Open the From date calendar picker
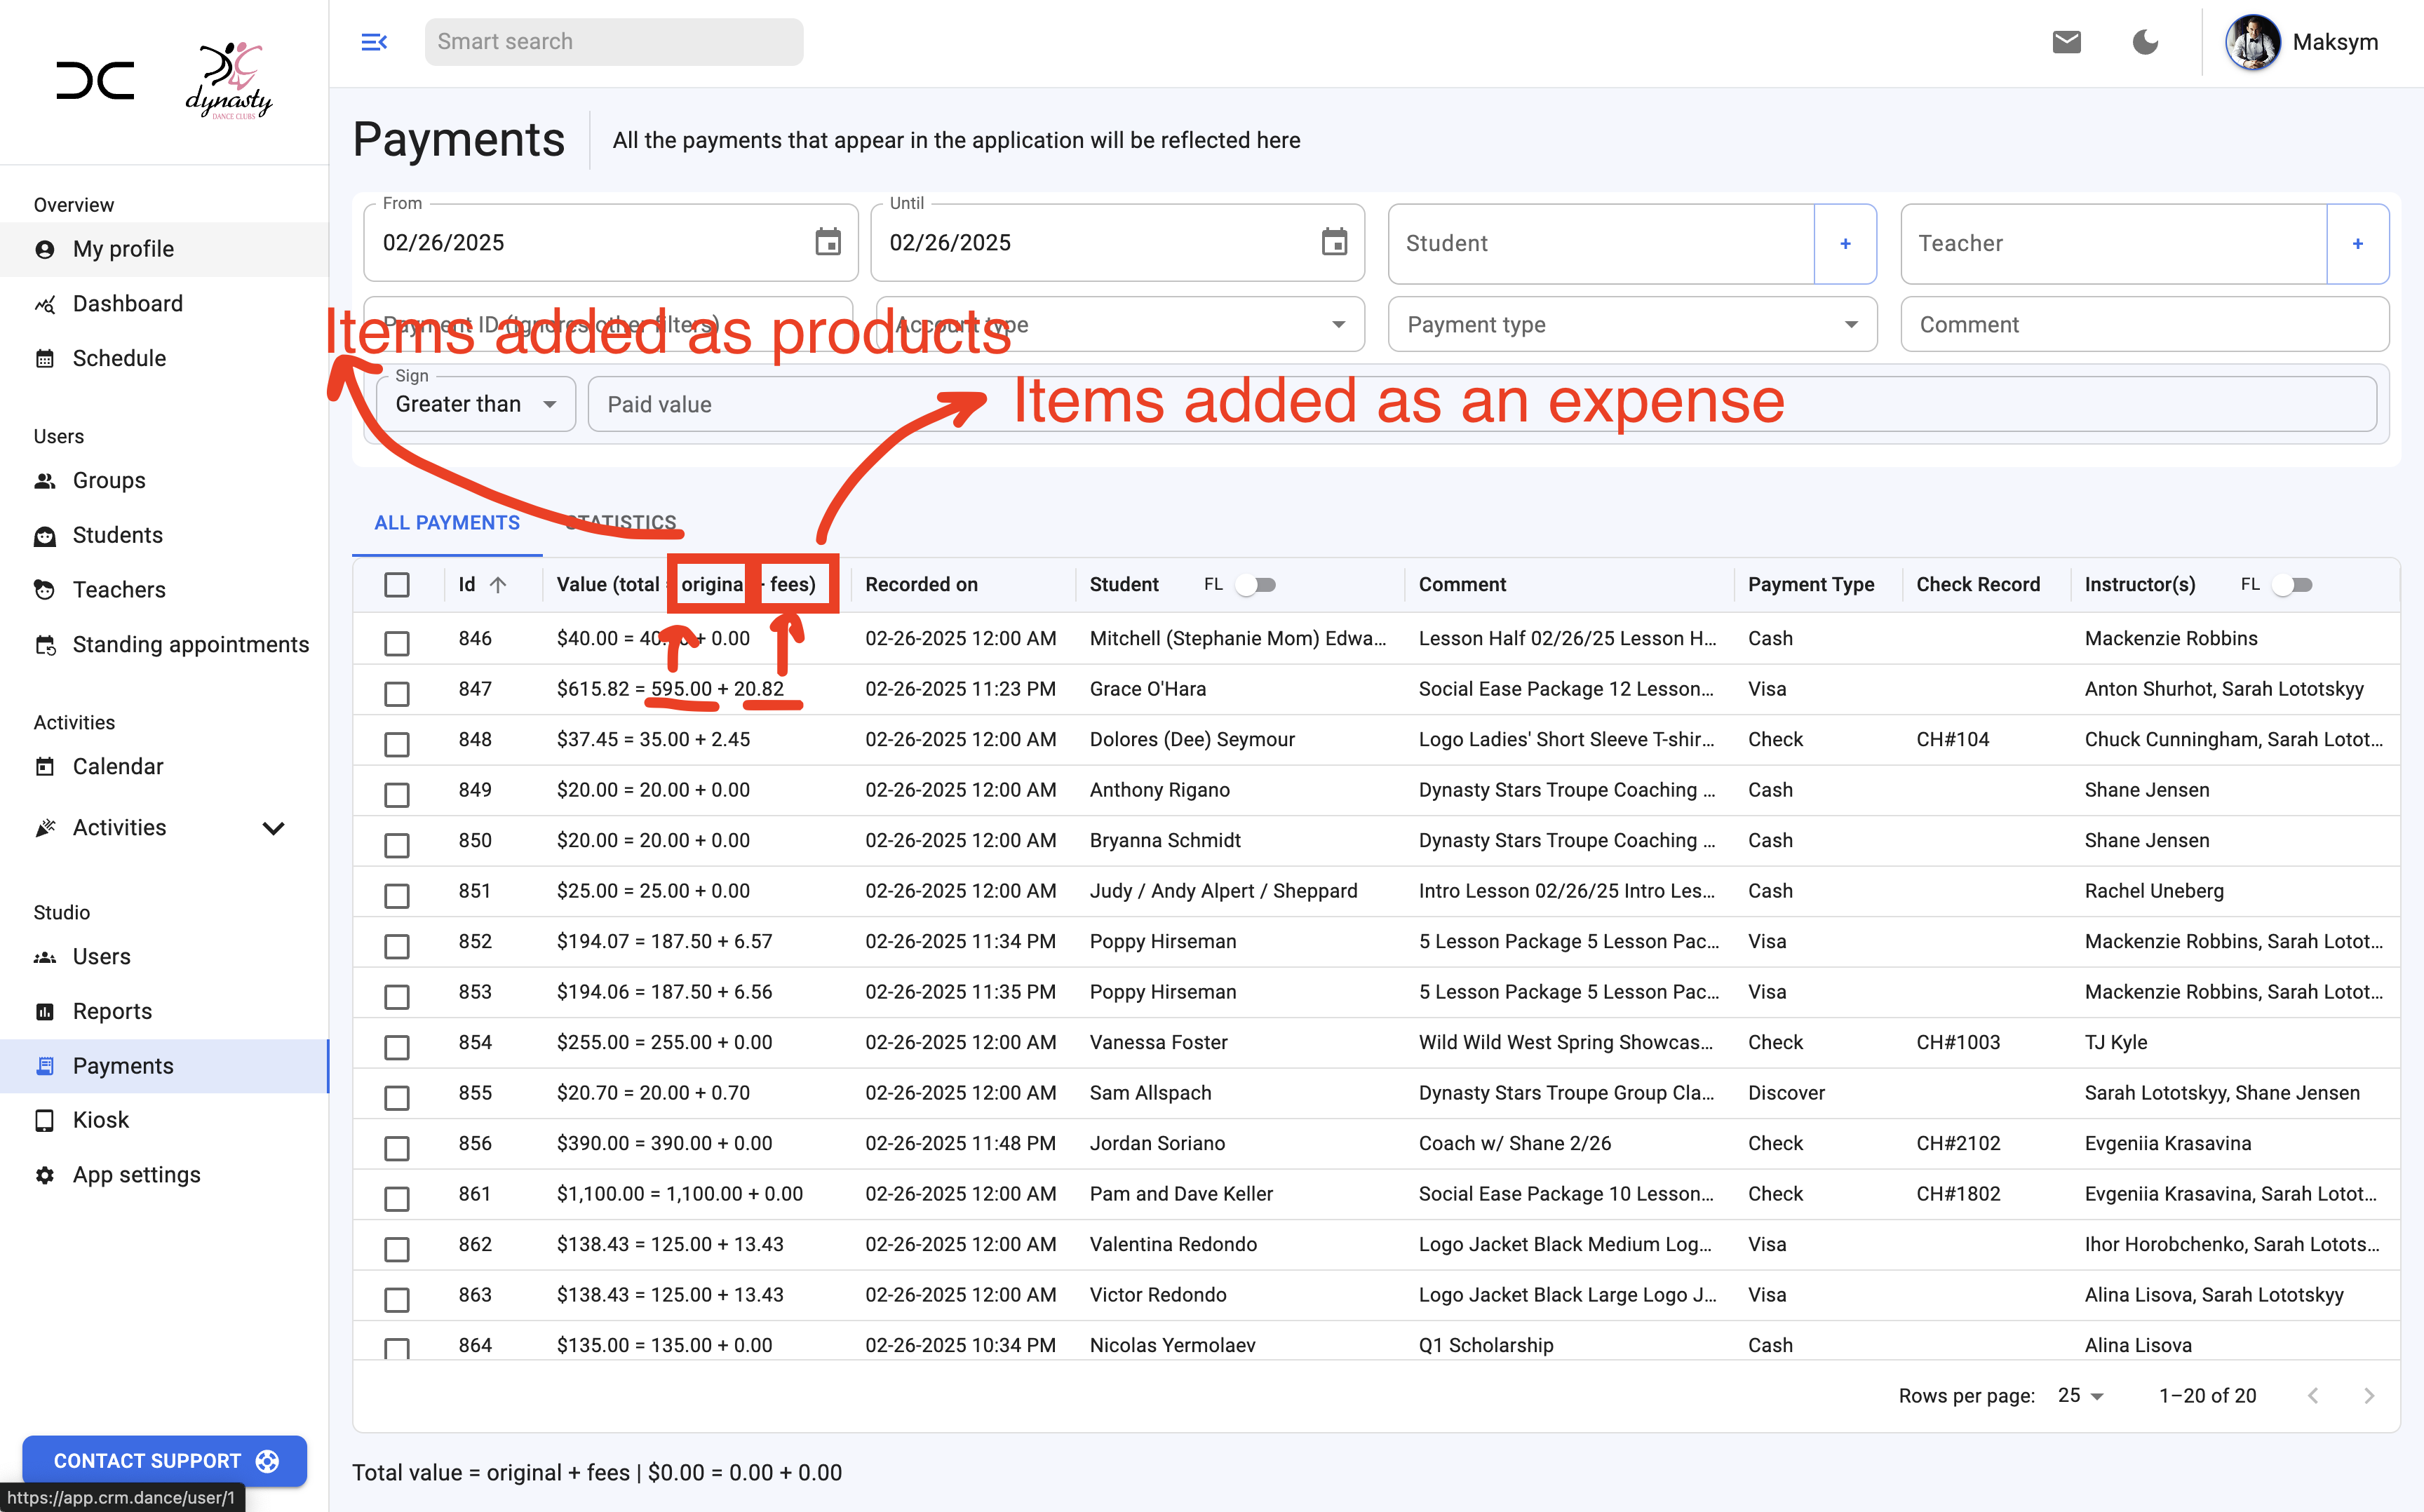 (x=828, y=242)
